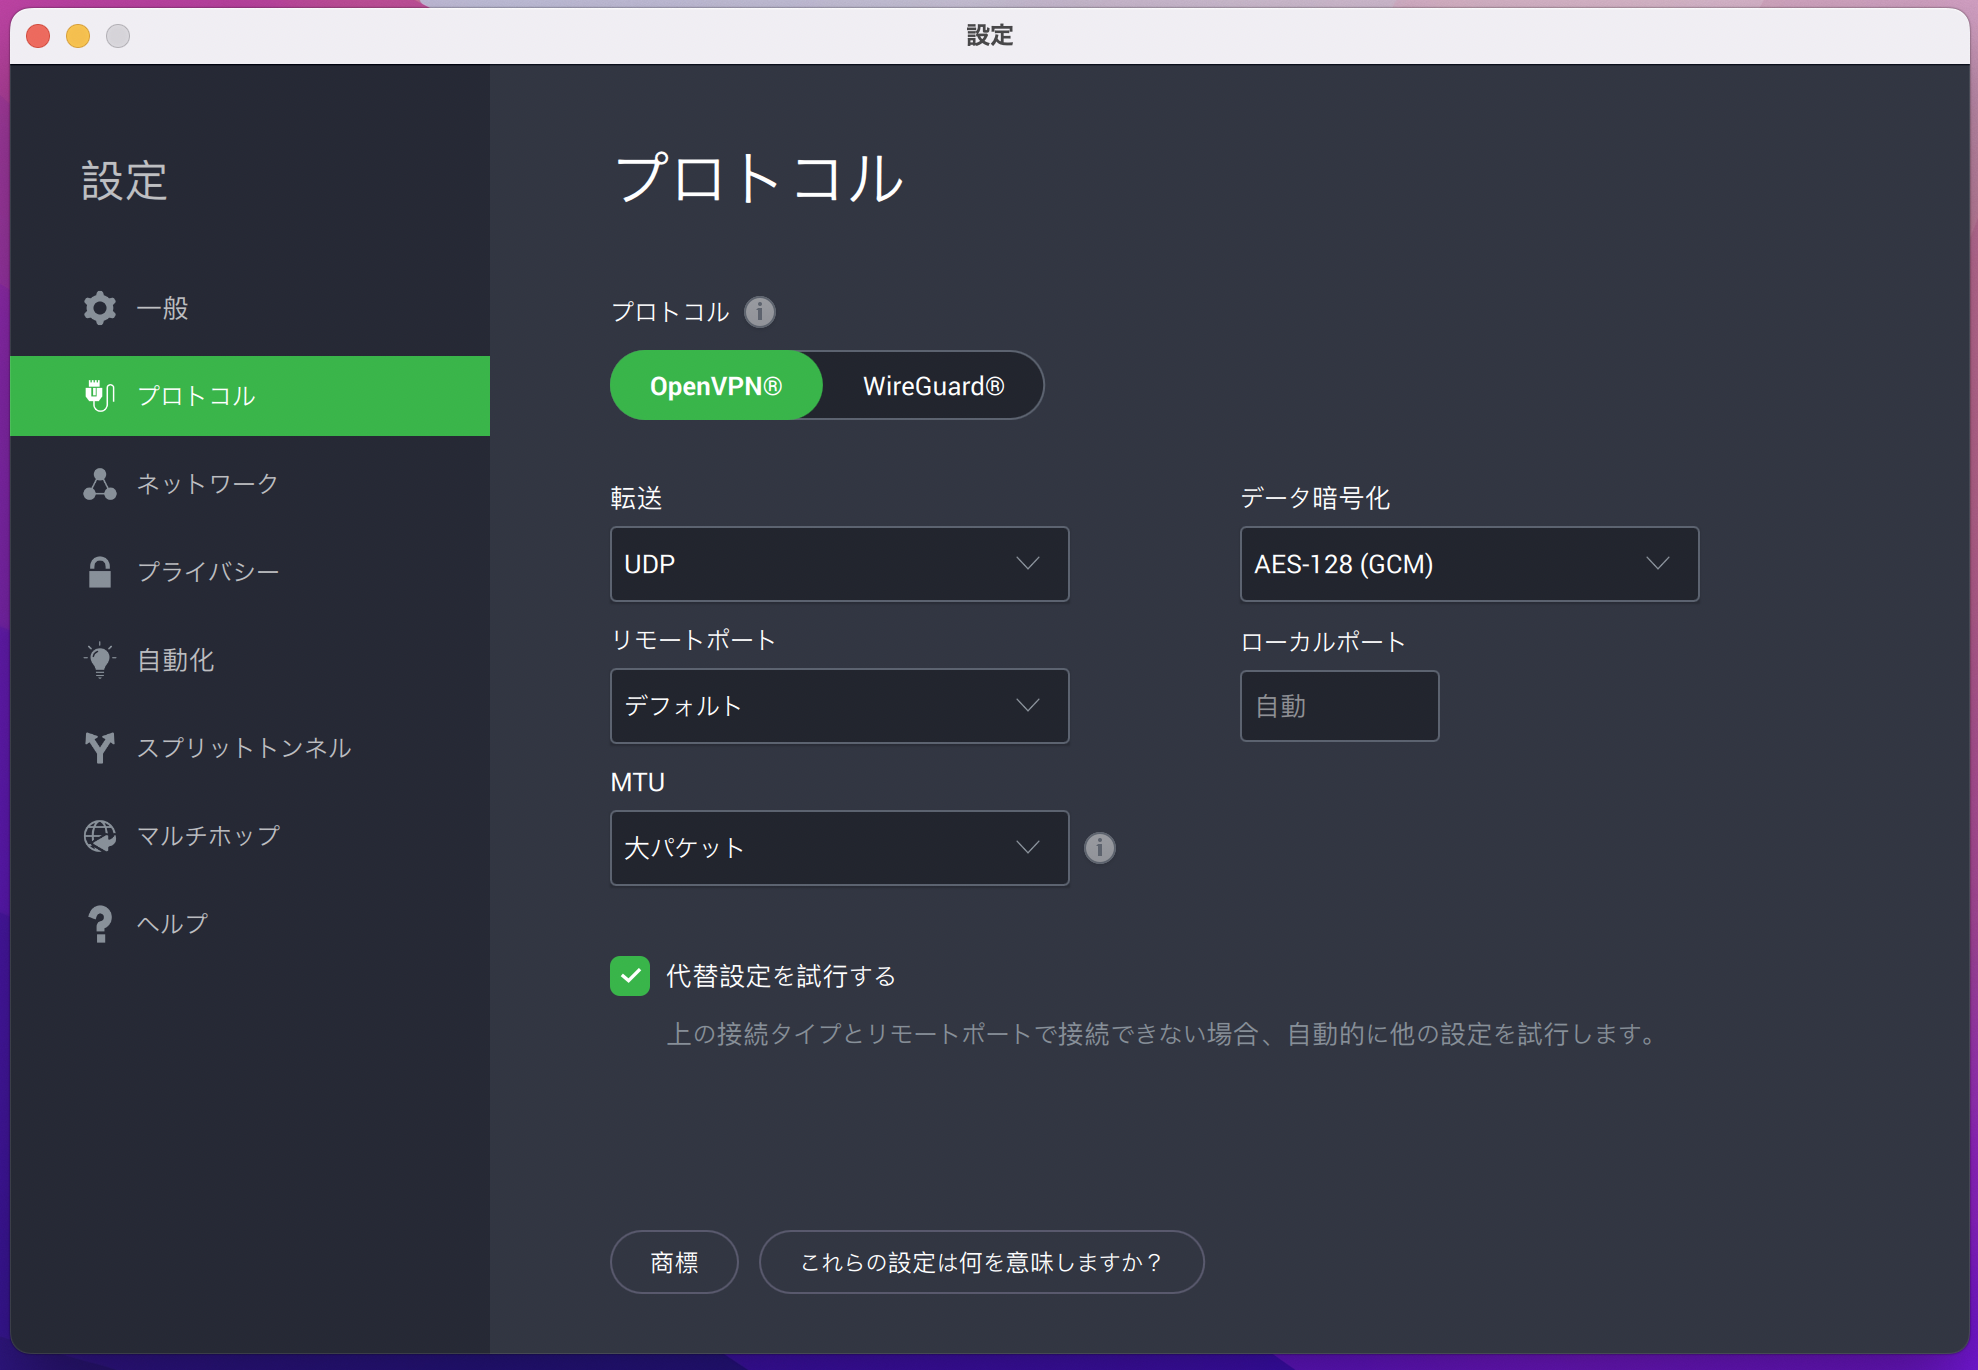The height and width of the screenshot is (1370, 1978).
Task: Open the リモートポート デフォルト dropdown
Action: pos(839,706)
